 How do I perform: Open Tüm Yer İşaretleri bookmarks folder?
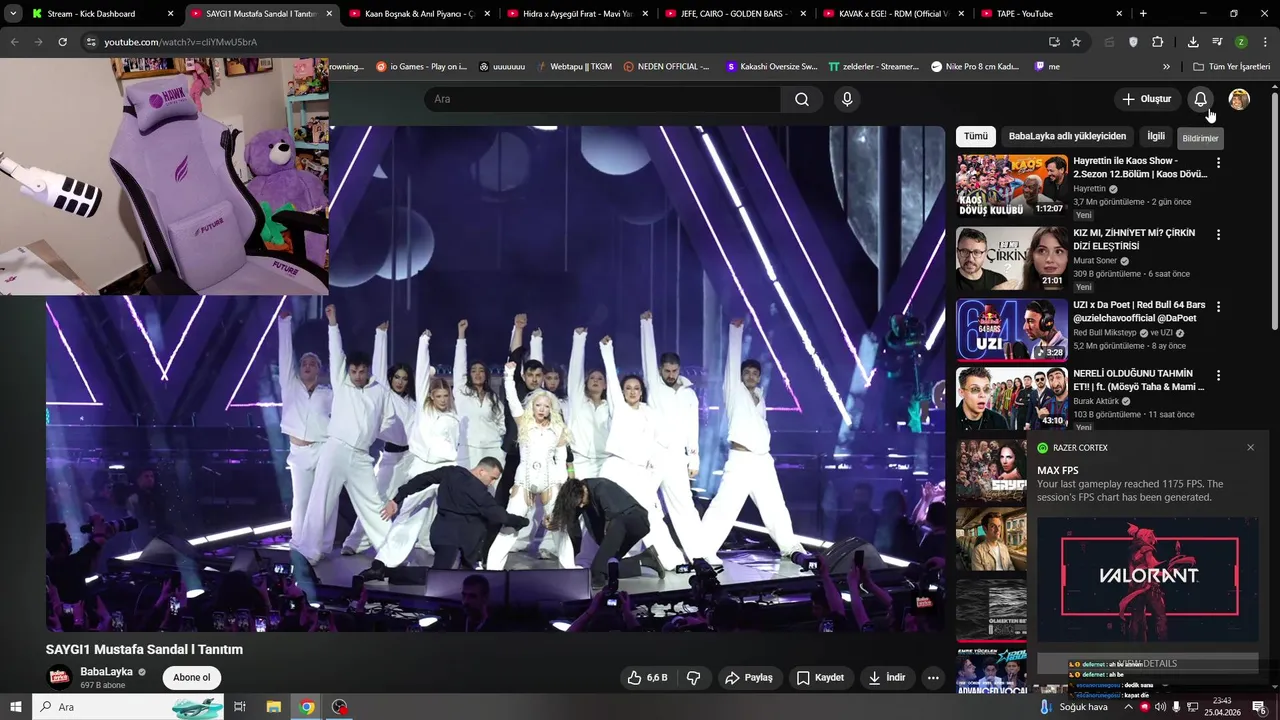1230,67
